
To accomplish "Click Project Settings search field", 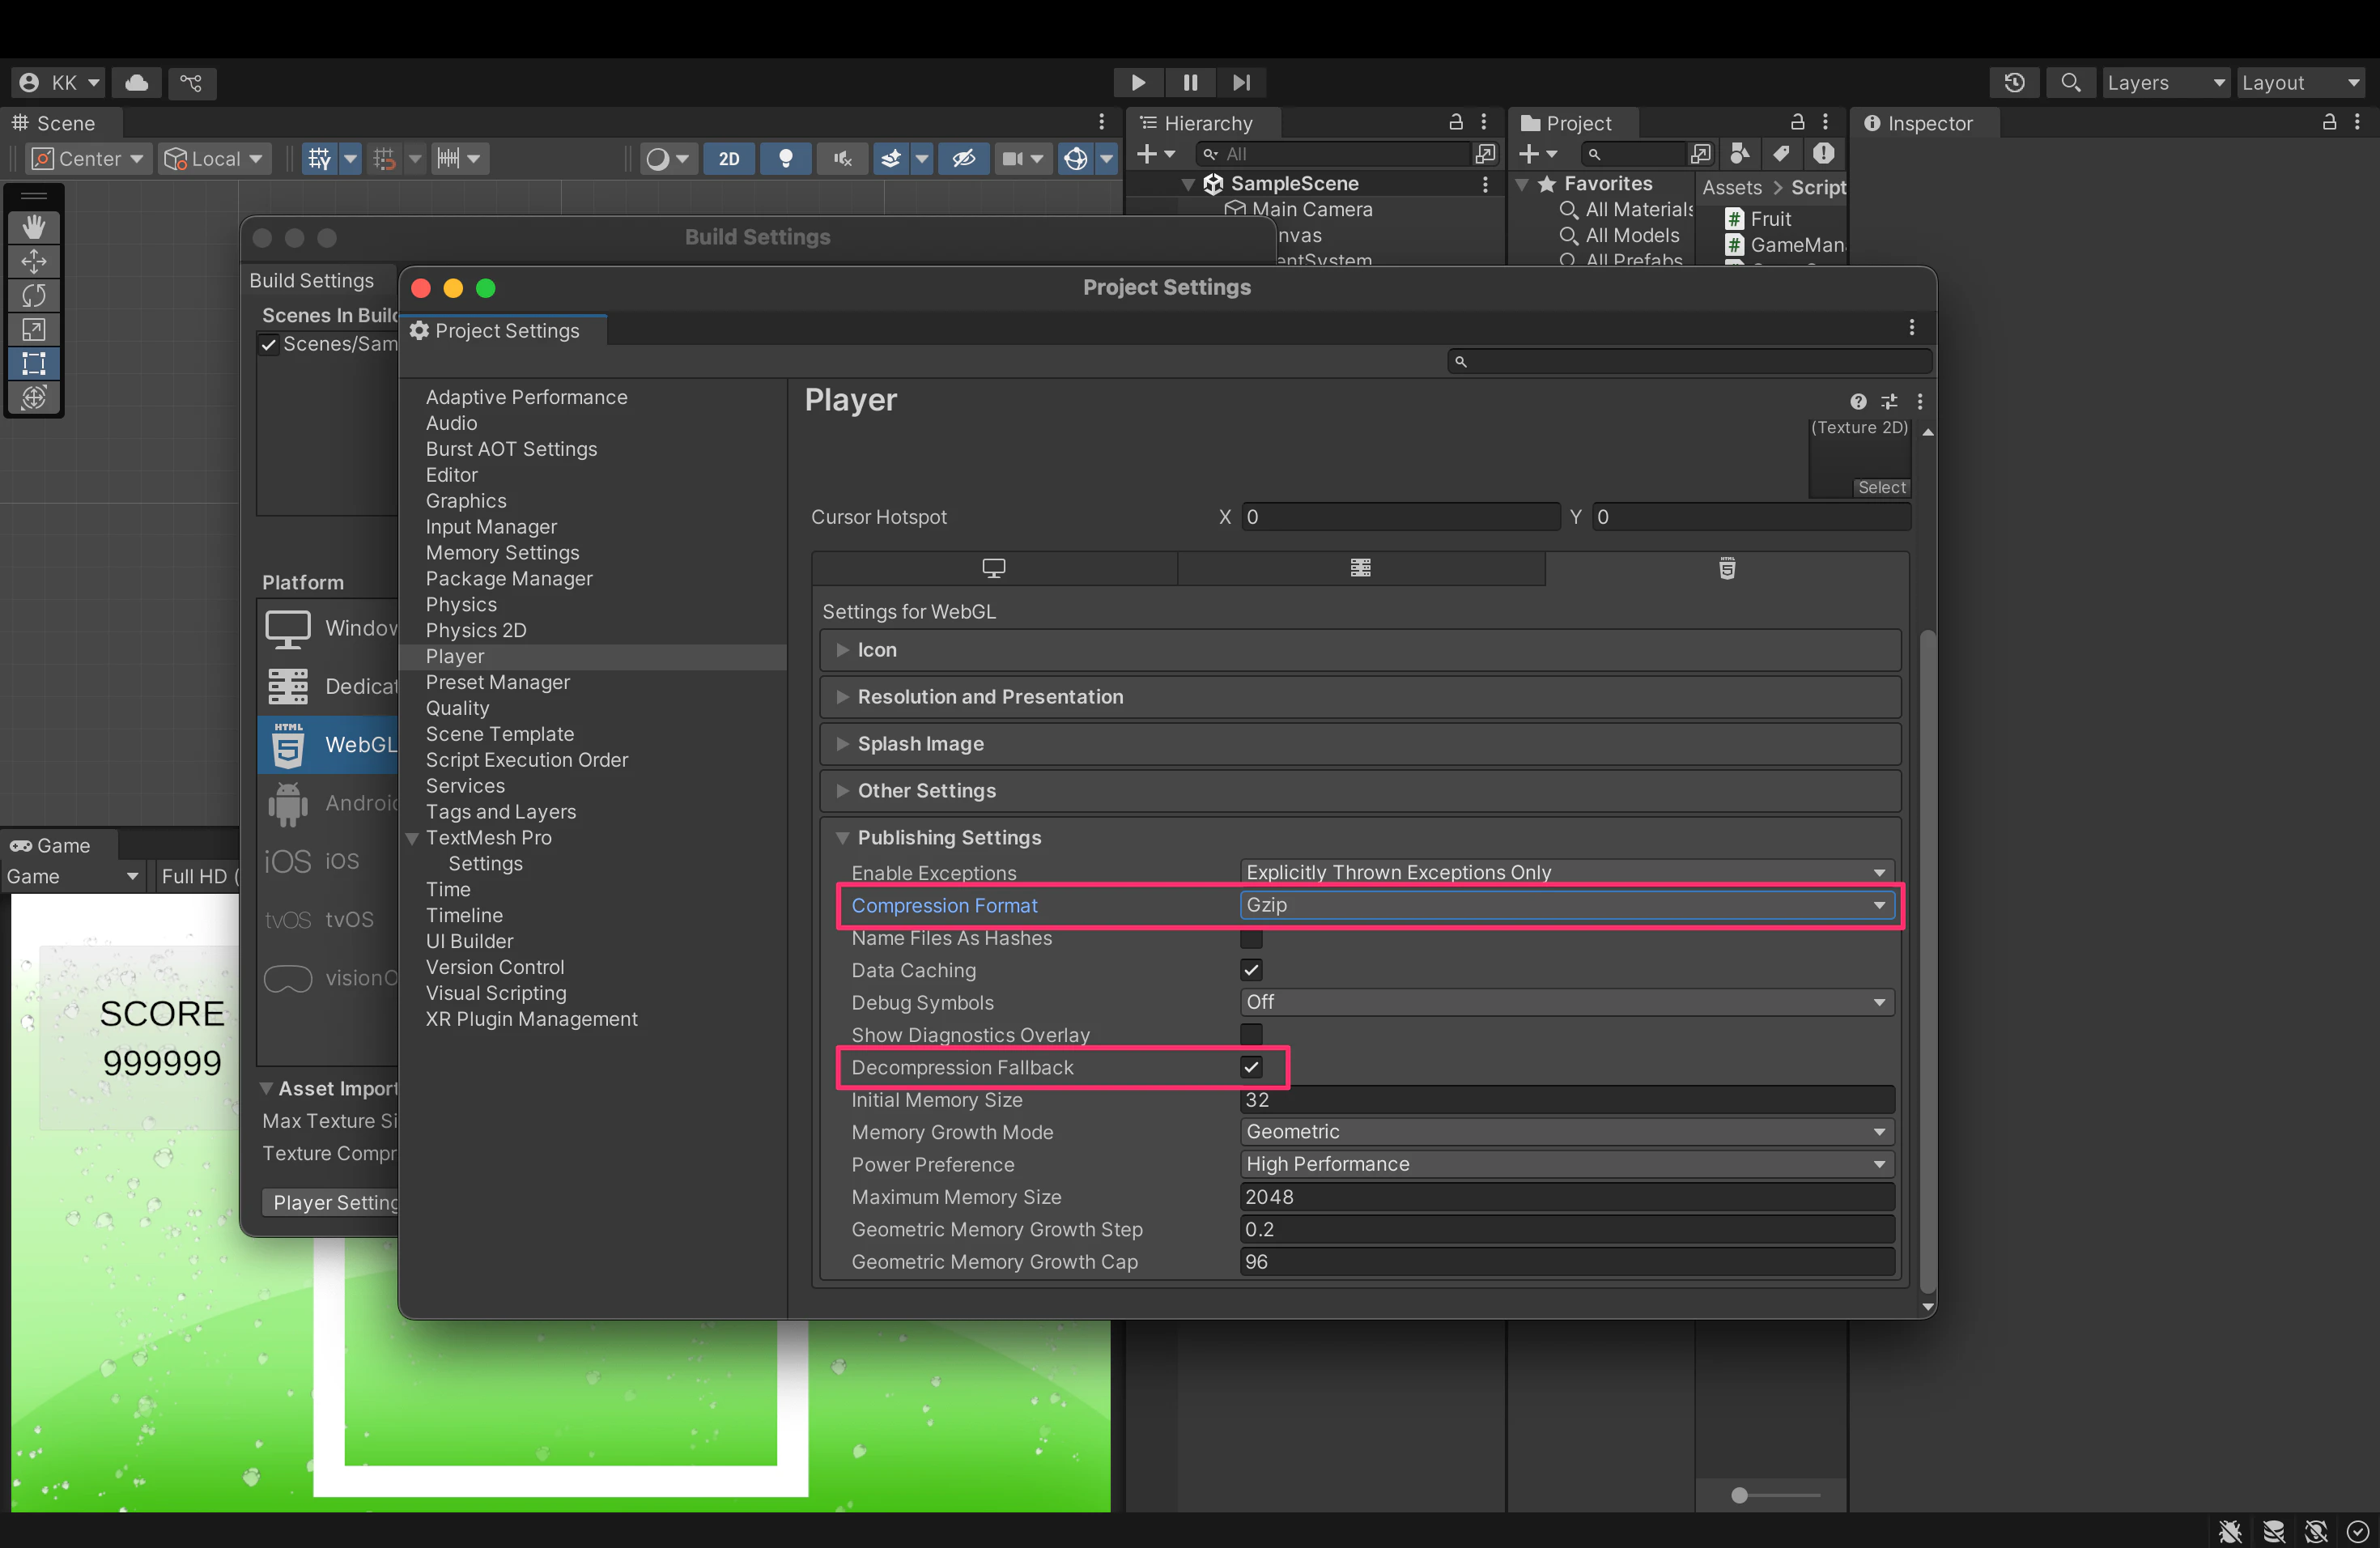I will [x=1689, y=361].
